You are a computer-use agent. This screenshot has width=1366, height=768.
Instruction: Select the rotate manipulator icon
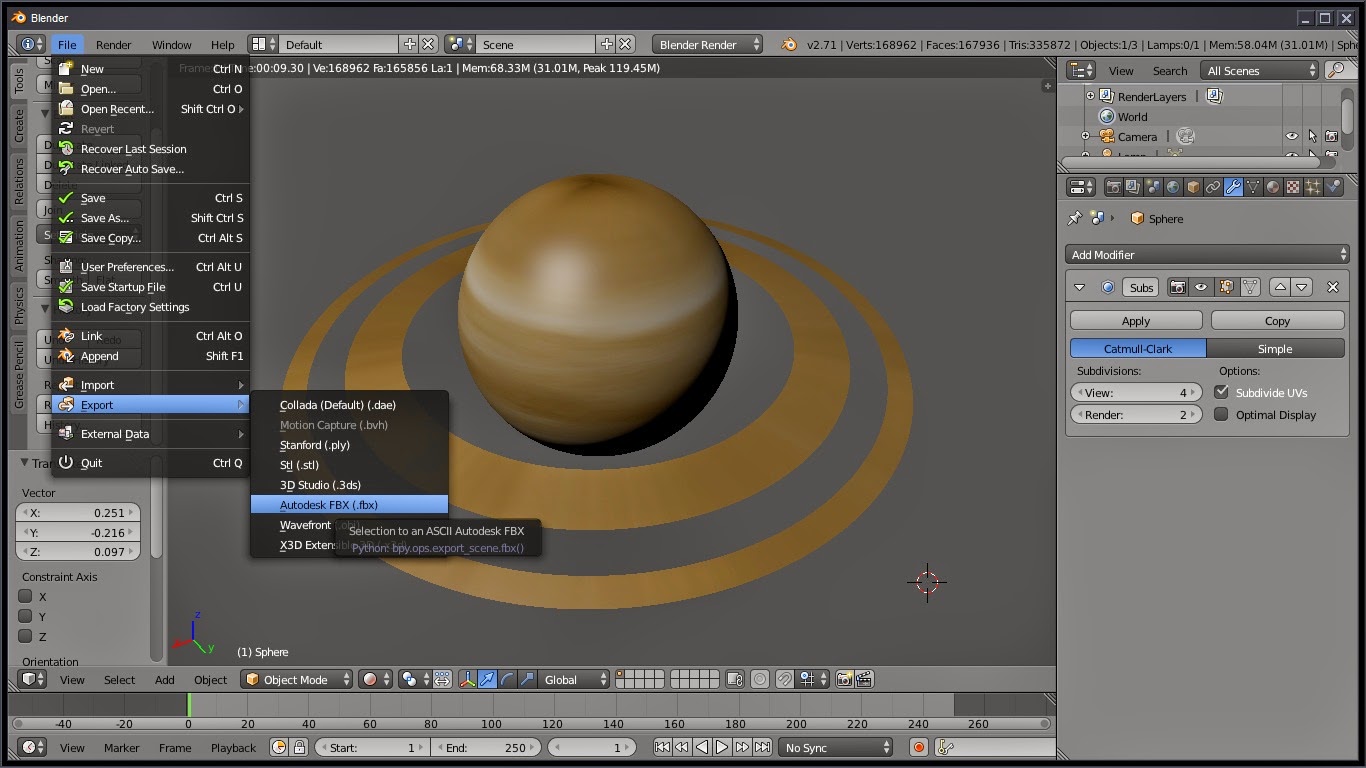pos(508,679)
